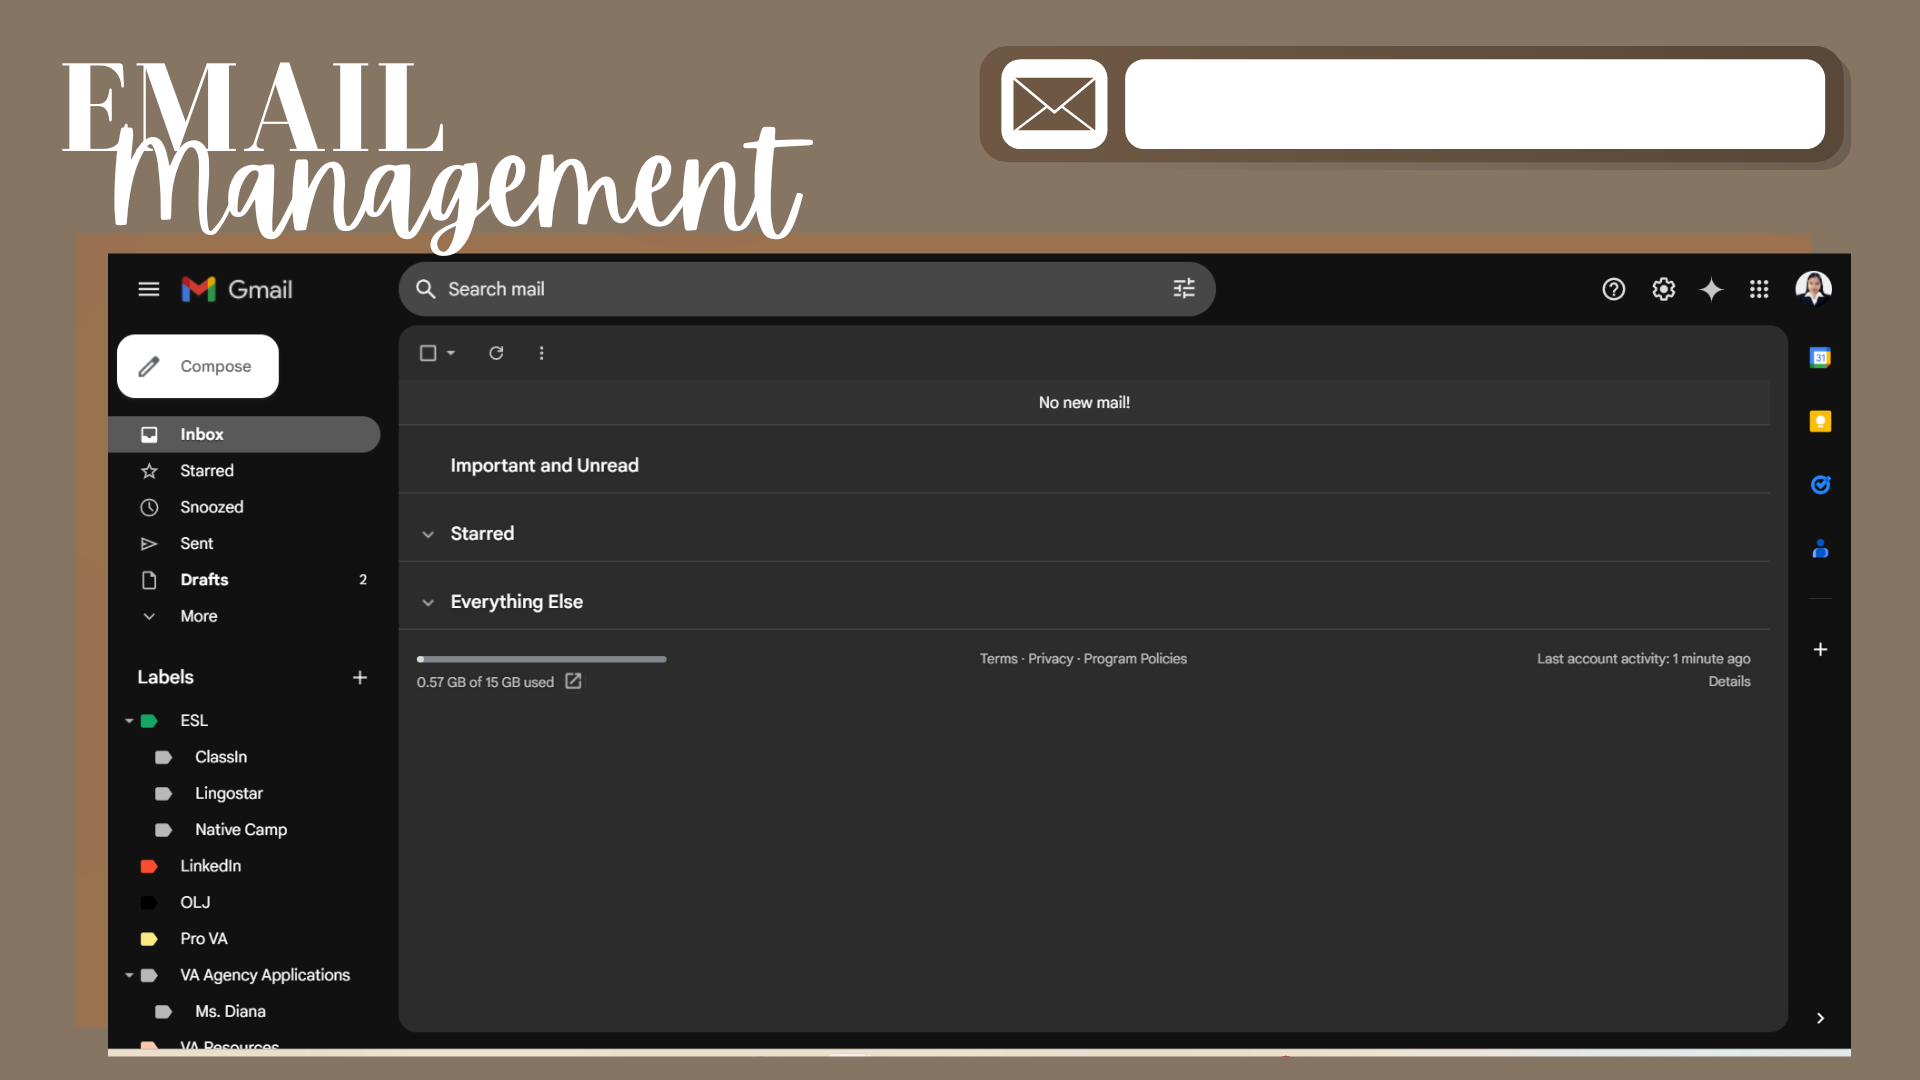Expand the More sidebar items
The height and width of the screenshot is (1080, 1920).
(x=198, y=616)
